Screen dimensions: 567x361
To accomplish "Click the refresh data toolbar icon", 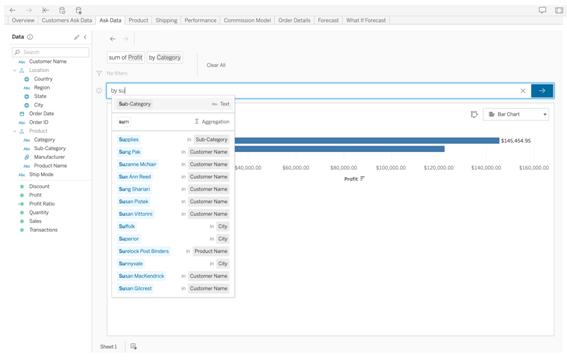I will tap(62, 10).
